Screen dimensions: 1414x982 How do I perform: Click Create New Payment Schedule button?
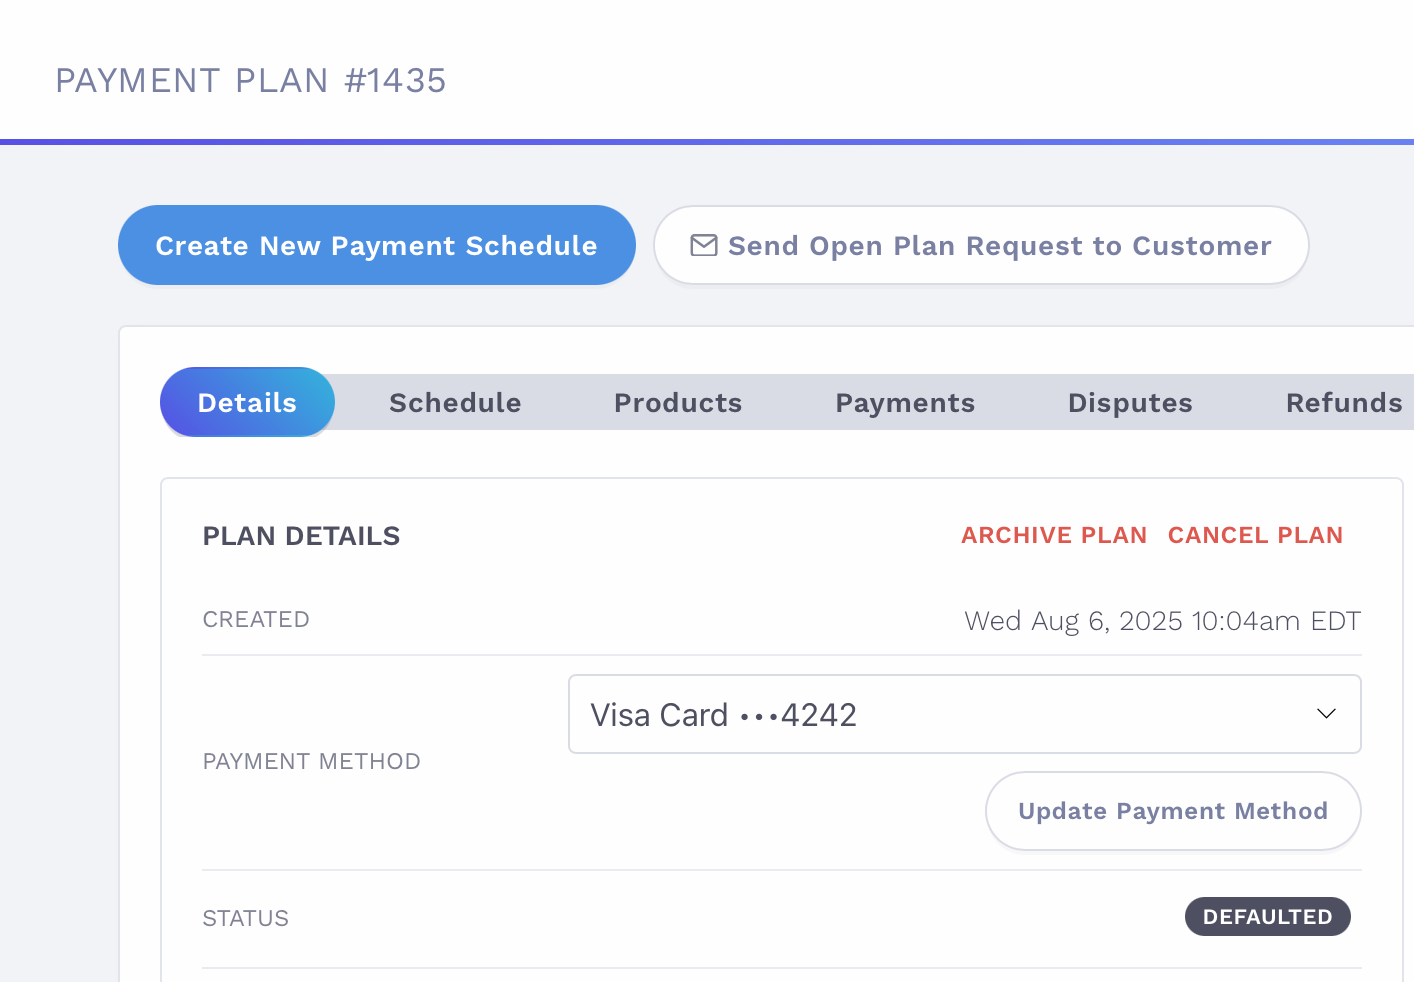coord(377,245)
